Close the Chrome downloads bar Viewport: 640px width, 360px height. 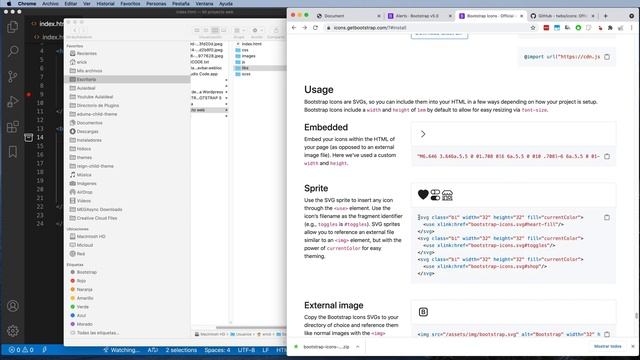click(633, 346)
